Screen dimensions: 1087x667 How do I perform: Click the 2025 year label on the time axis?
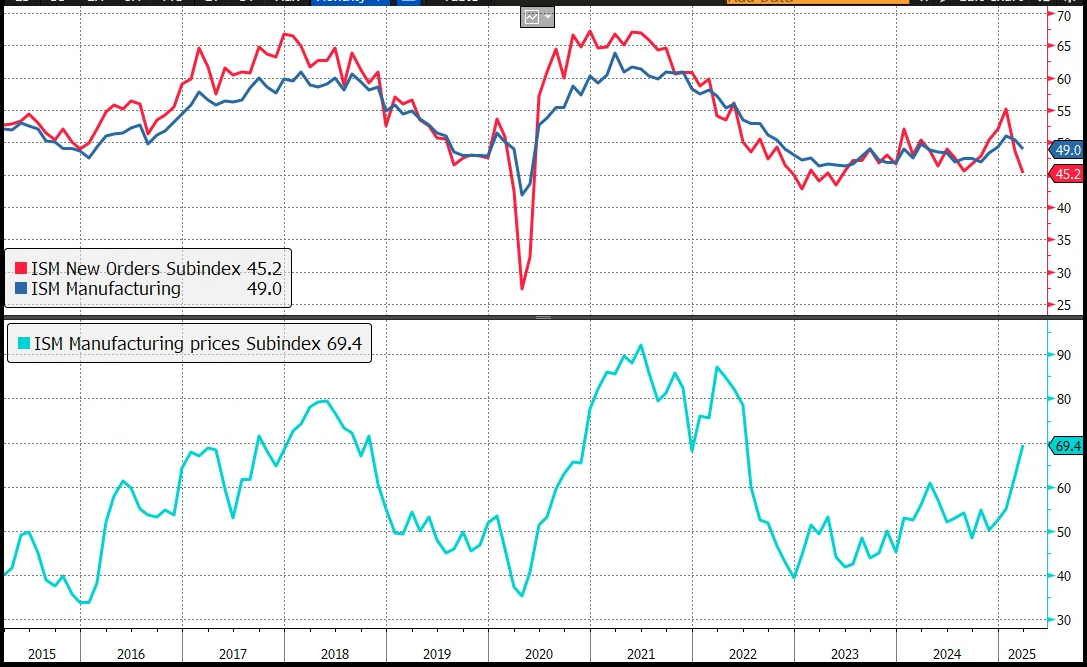[x=1022, y=654]
